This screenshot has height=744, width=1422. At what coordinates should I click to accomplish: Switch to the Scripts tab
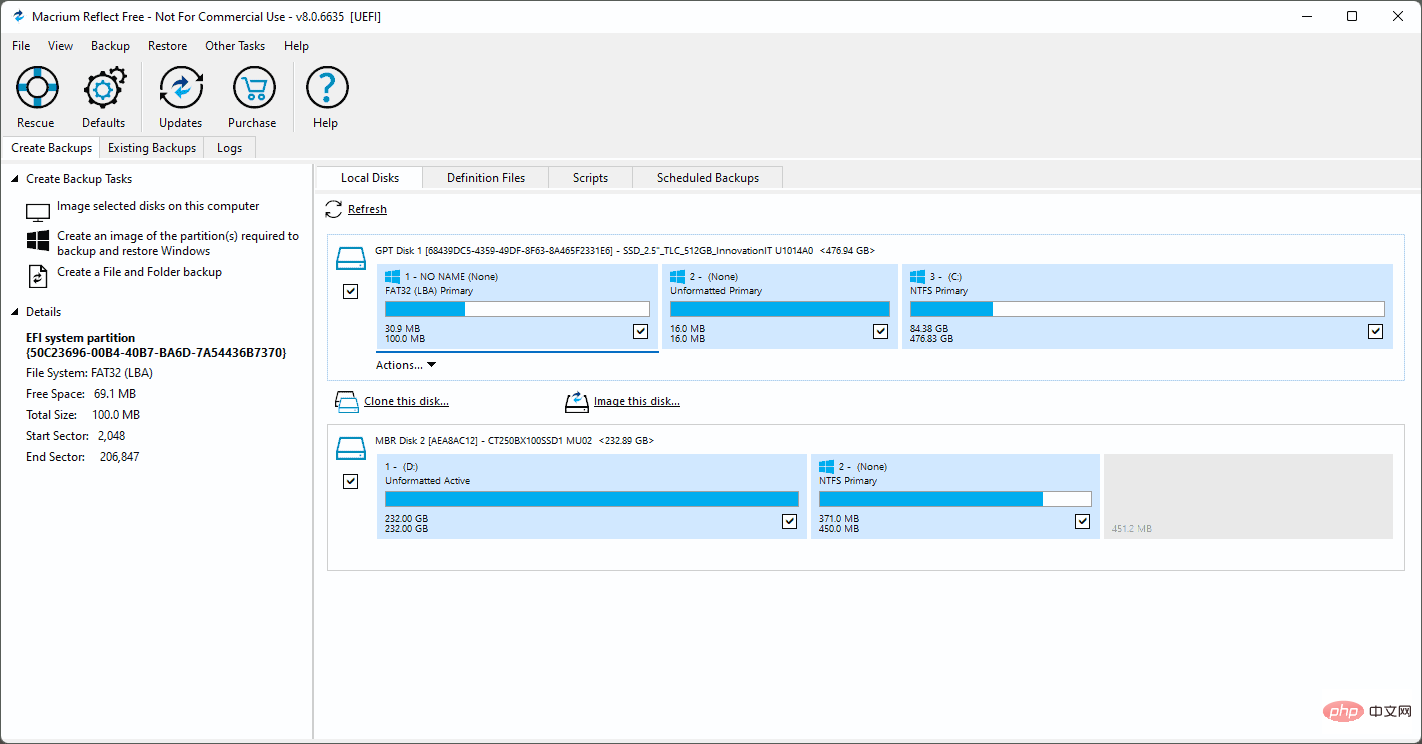pos(591,178)
